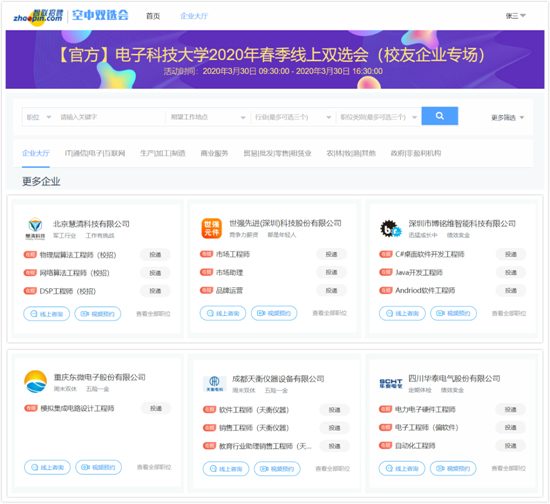Click 视频预约 for 成都天衡仪器设备
Screen dimensions: 550x504
[277, 469]
